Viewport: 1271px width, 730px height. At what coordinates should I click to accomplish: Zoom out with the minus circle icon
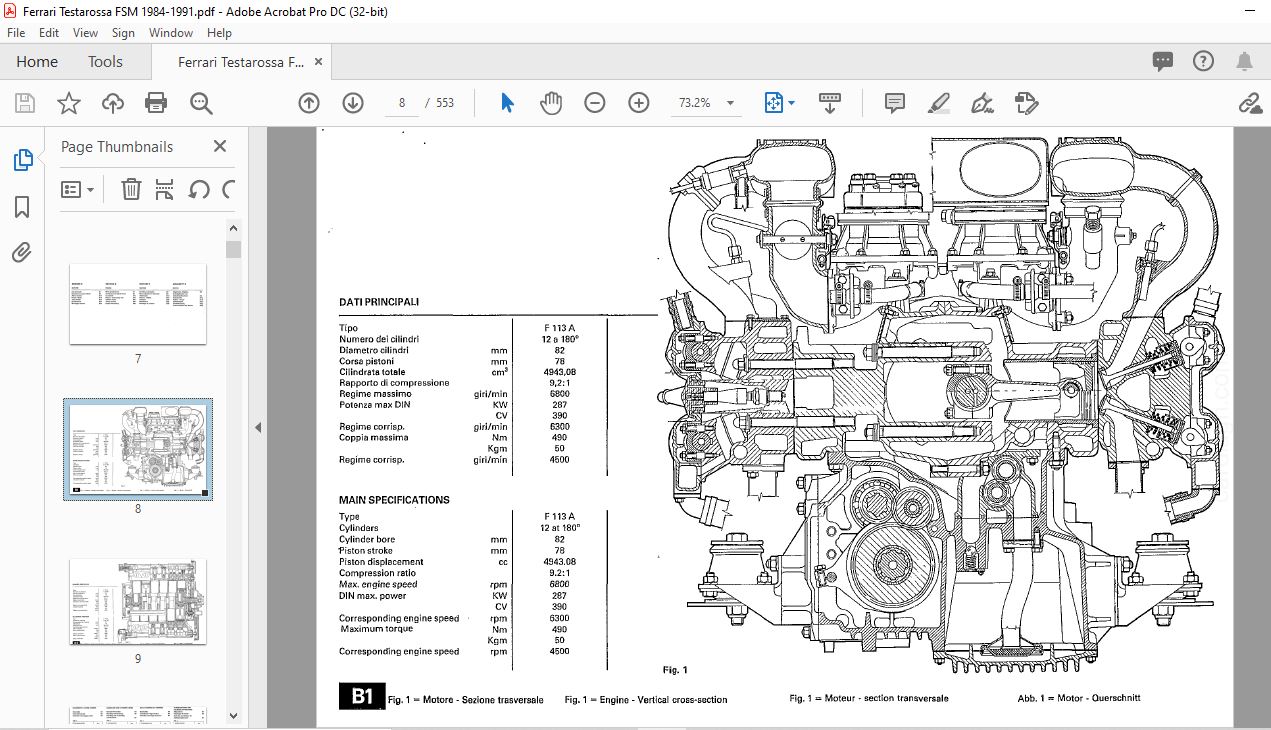pyautogui.click(x=595, y=103)
